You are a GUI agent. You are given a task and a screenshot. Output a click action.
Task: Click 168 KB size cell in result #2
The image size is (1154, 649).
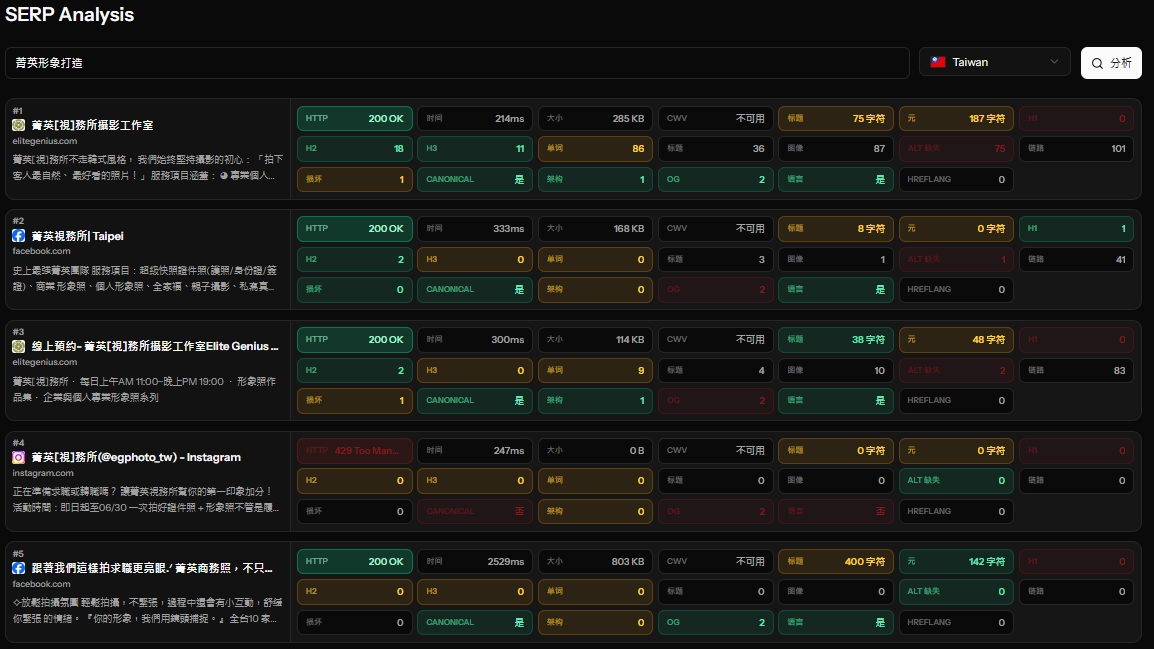(595, 229)
